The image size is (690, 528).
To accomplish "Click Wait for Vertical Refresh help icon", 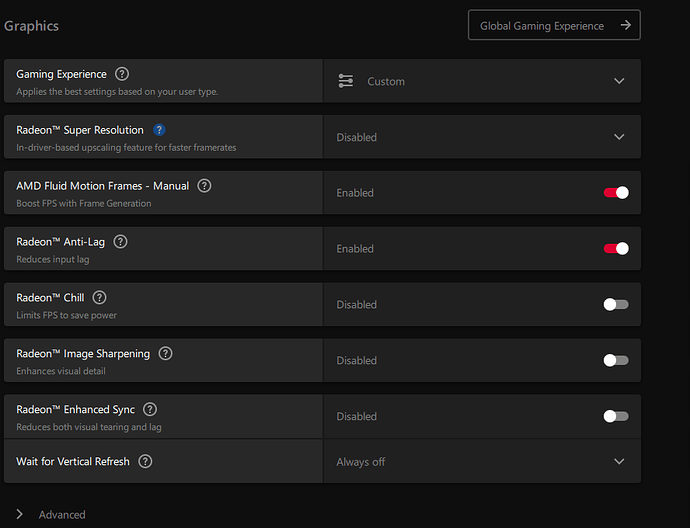I will tap(145, 461).
